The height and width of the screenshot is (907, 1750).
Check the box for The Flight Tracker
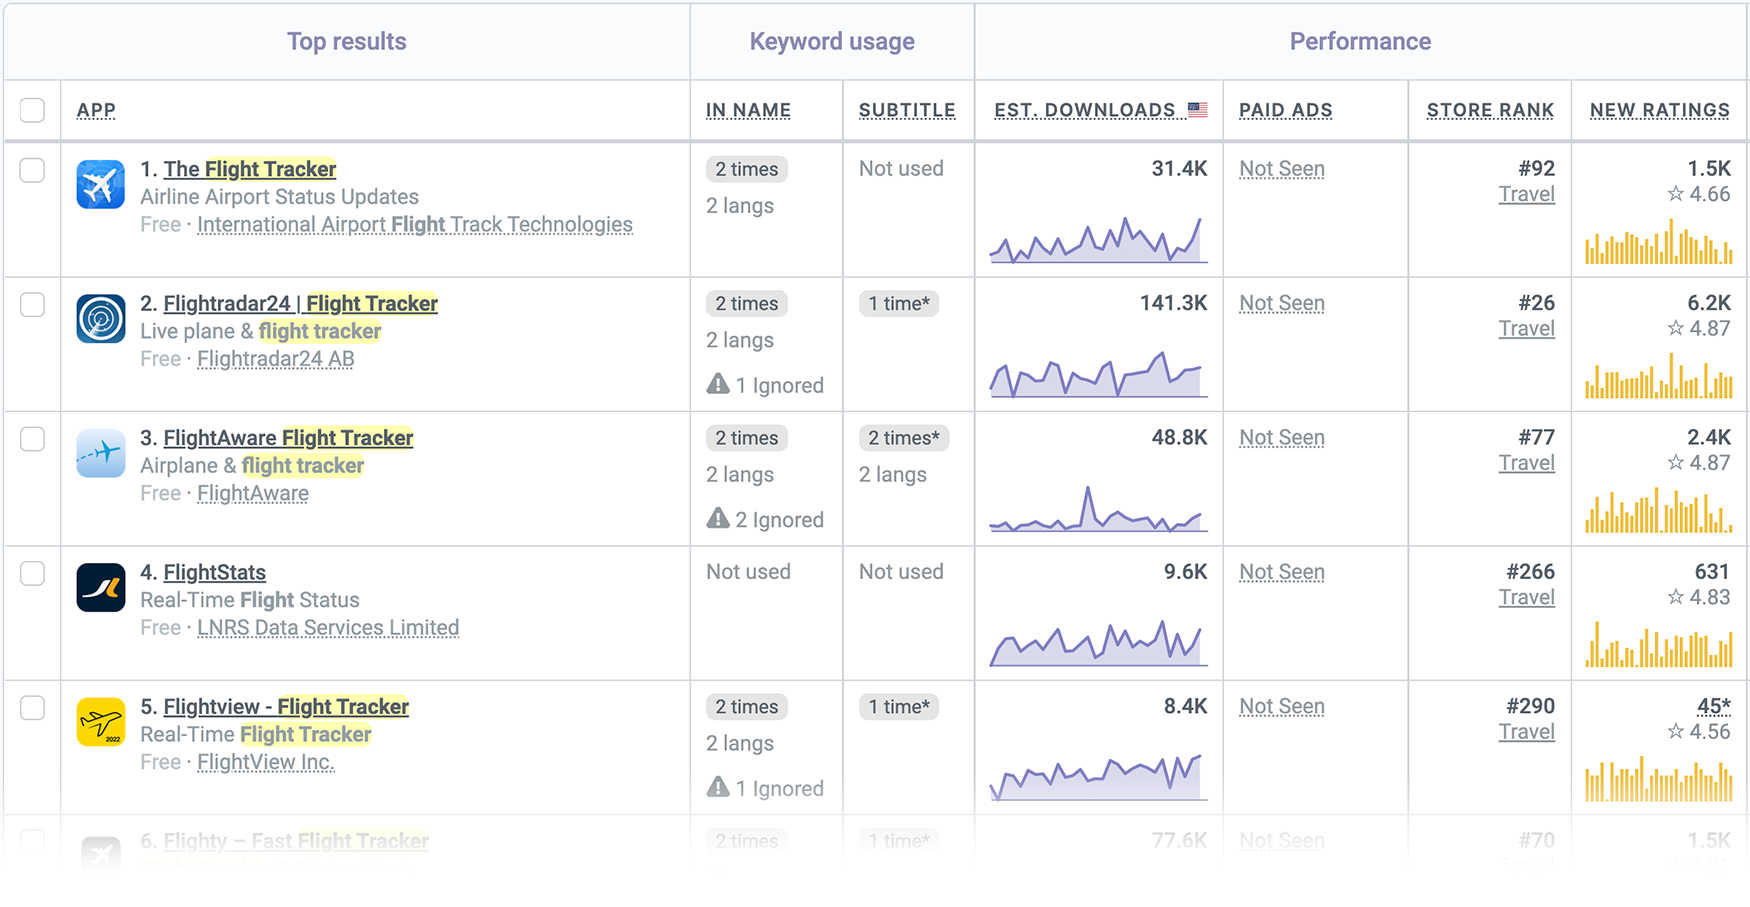32,170
